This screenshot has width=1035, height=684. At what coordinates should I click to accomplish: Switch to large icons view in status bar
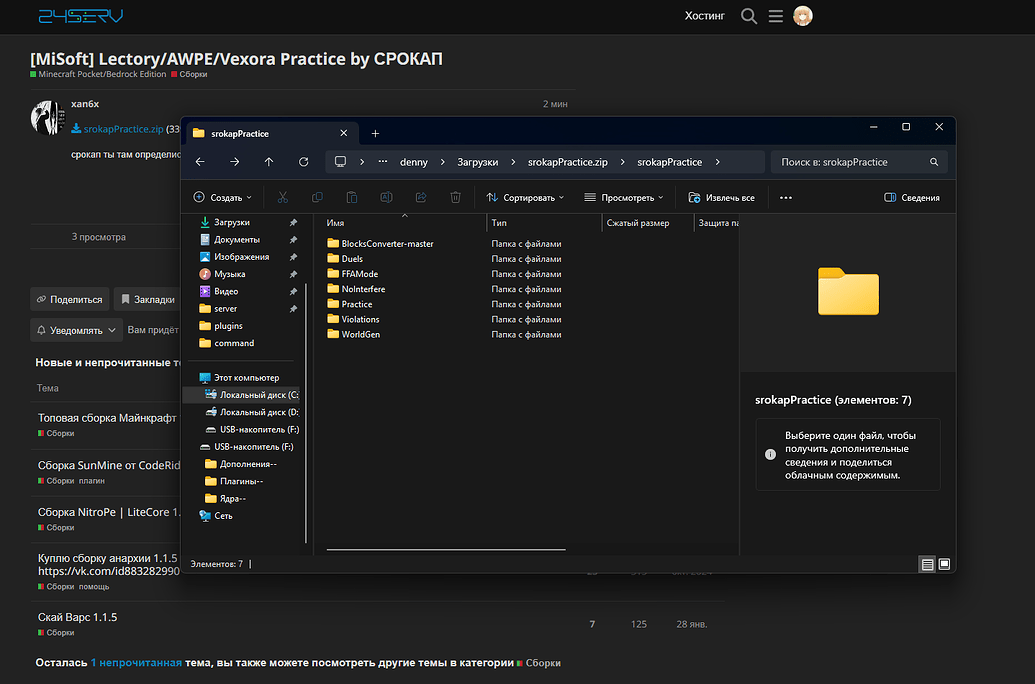pyautogui.click(x=944, y=564)
